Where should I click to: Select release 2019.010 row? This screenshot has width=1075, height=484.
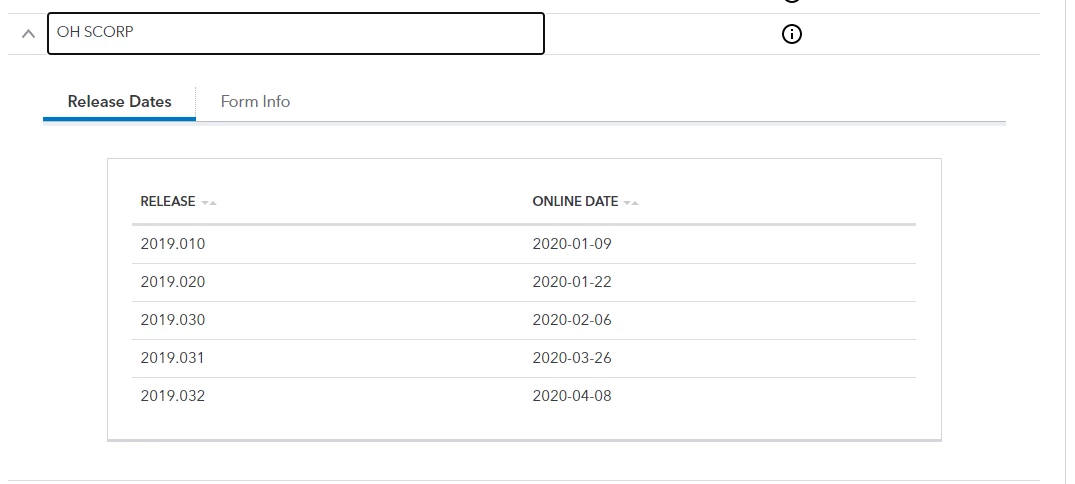pyautogui.click(x=524, y=244)
